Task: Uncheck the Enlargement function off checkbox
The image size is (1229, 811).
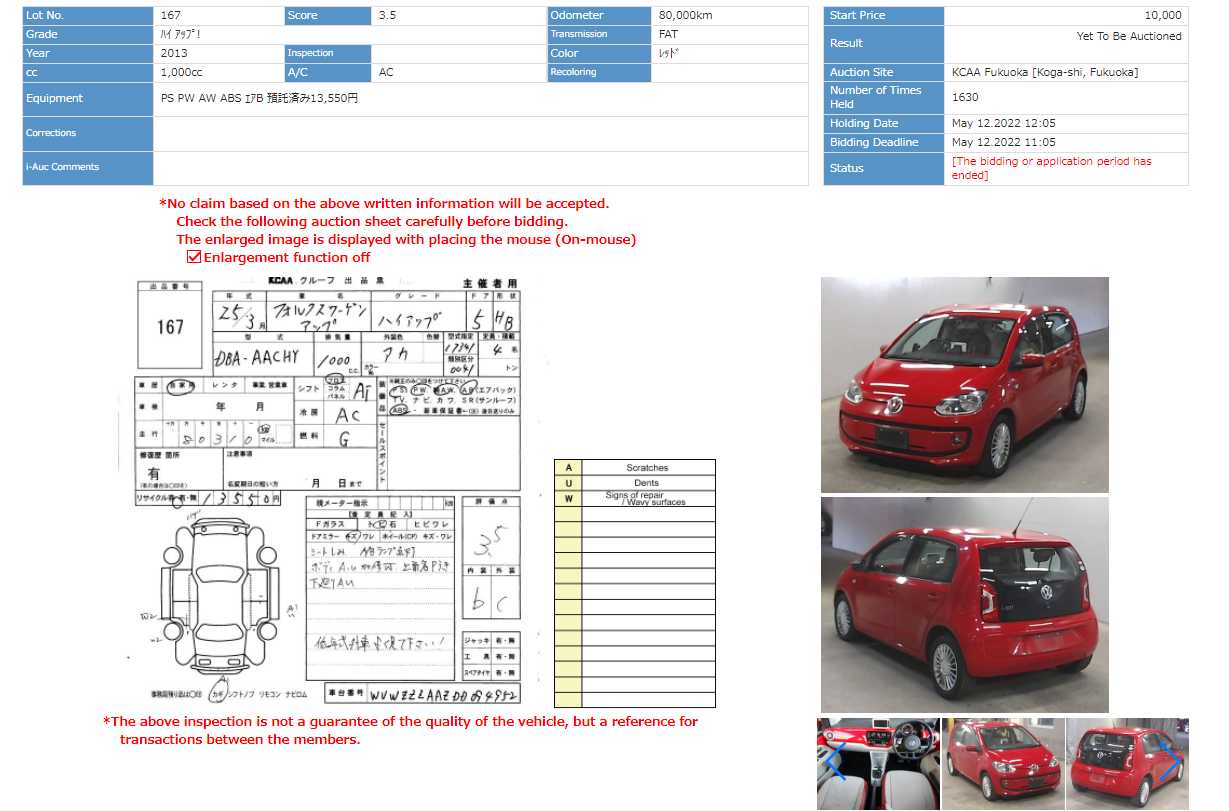Action: click(x=194, y=257)
